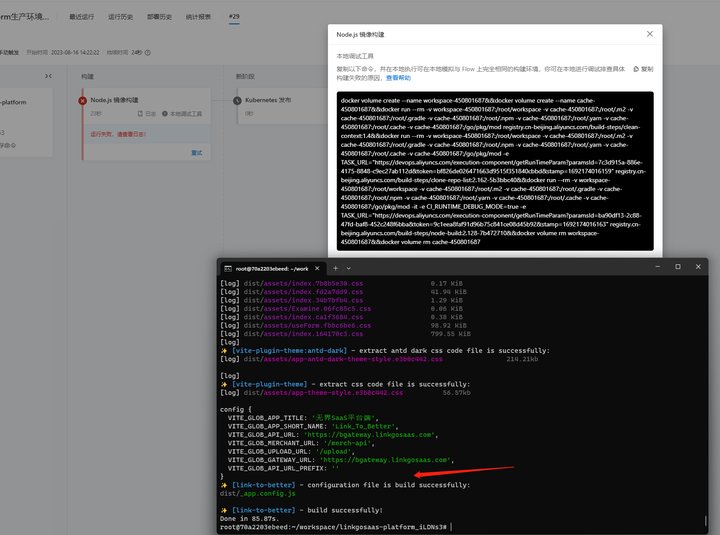The height and width of the screenshot is (535, 720).
Task: Close the Node.js 镜像构建 dialog
Action: point(649,34)
